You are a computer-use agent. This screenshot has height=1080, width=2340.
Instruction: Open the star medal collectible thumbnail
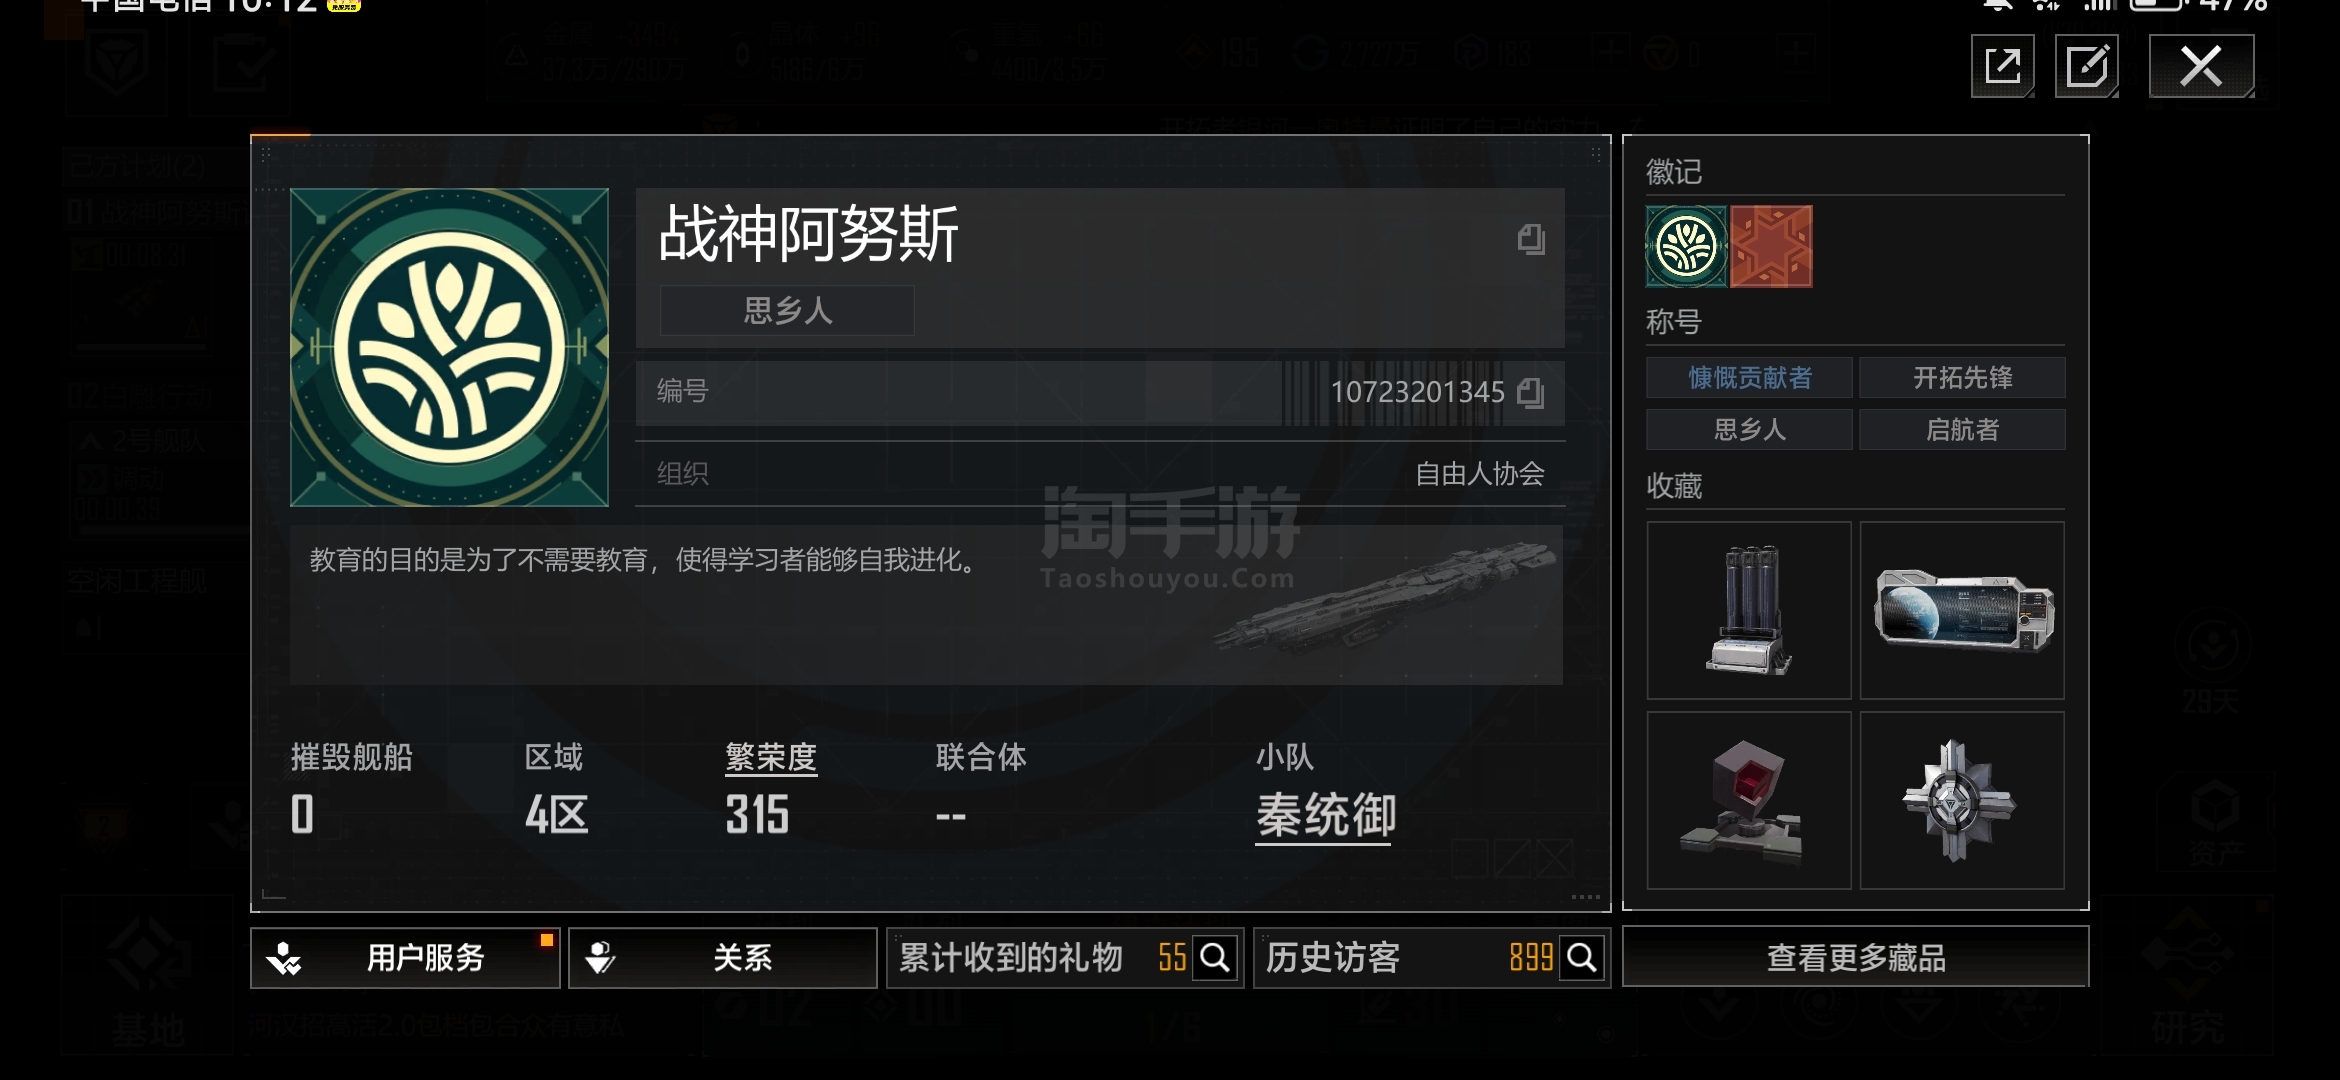1962,800
